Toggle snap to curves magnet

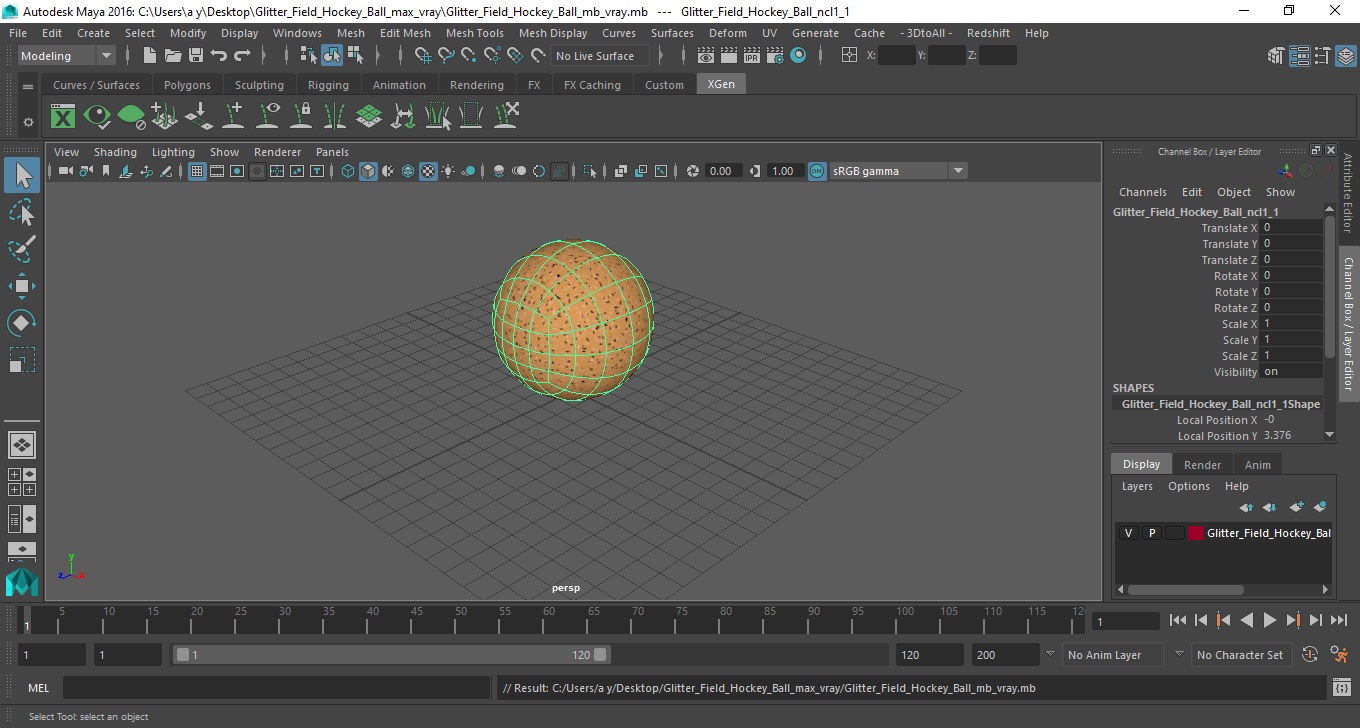(x=446, y=56)
